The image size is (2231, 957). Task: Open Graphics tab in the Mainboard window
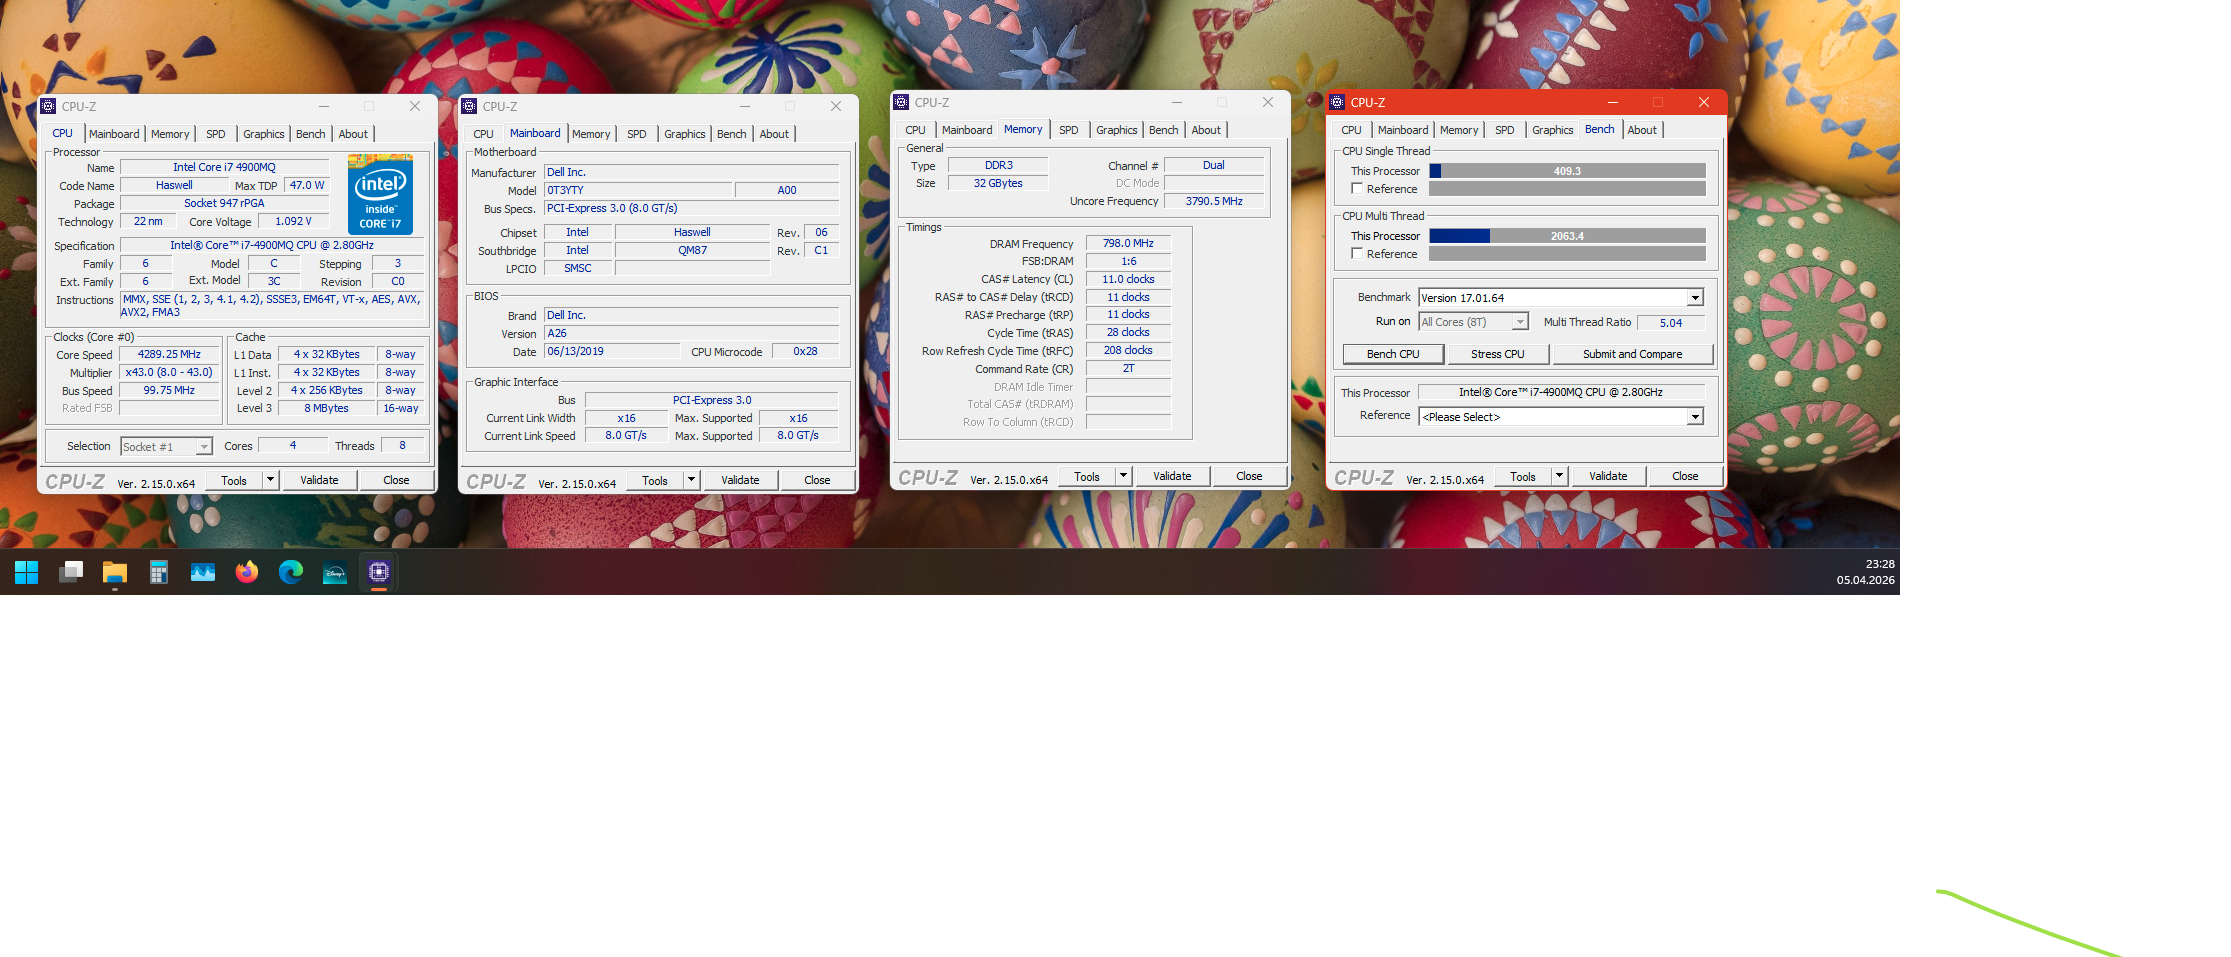(684, 134)
